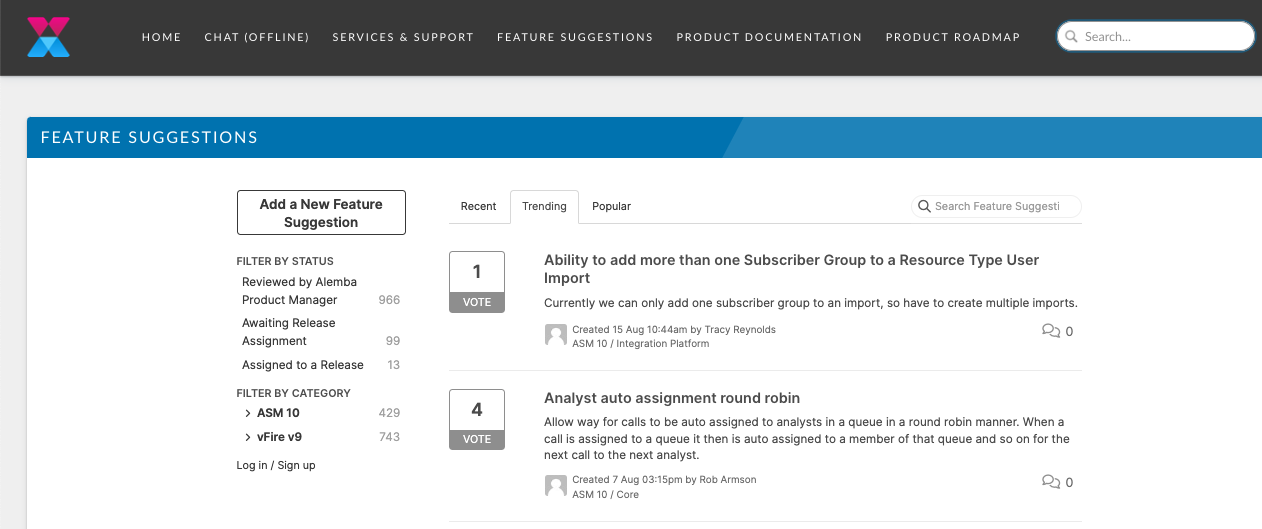Viewport: 1262px width, 529px height.
Task: Click the magnifier icon in Search Feature Suggestions
Action: (x=924, y=206)
